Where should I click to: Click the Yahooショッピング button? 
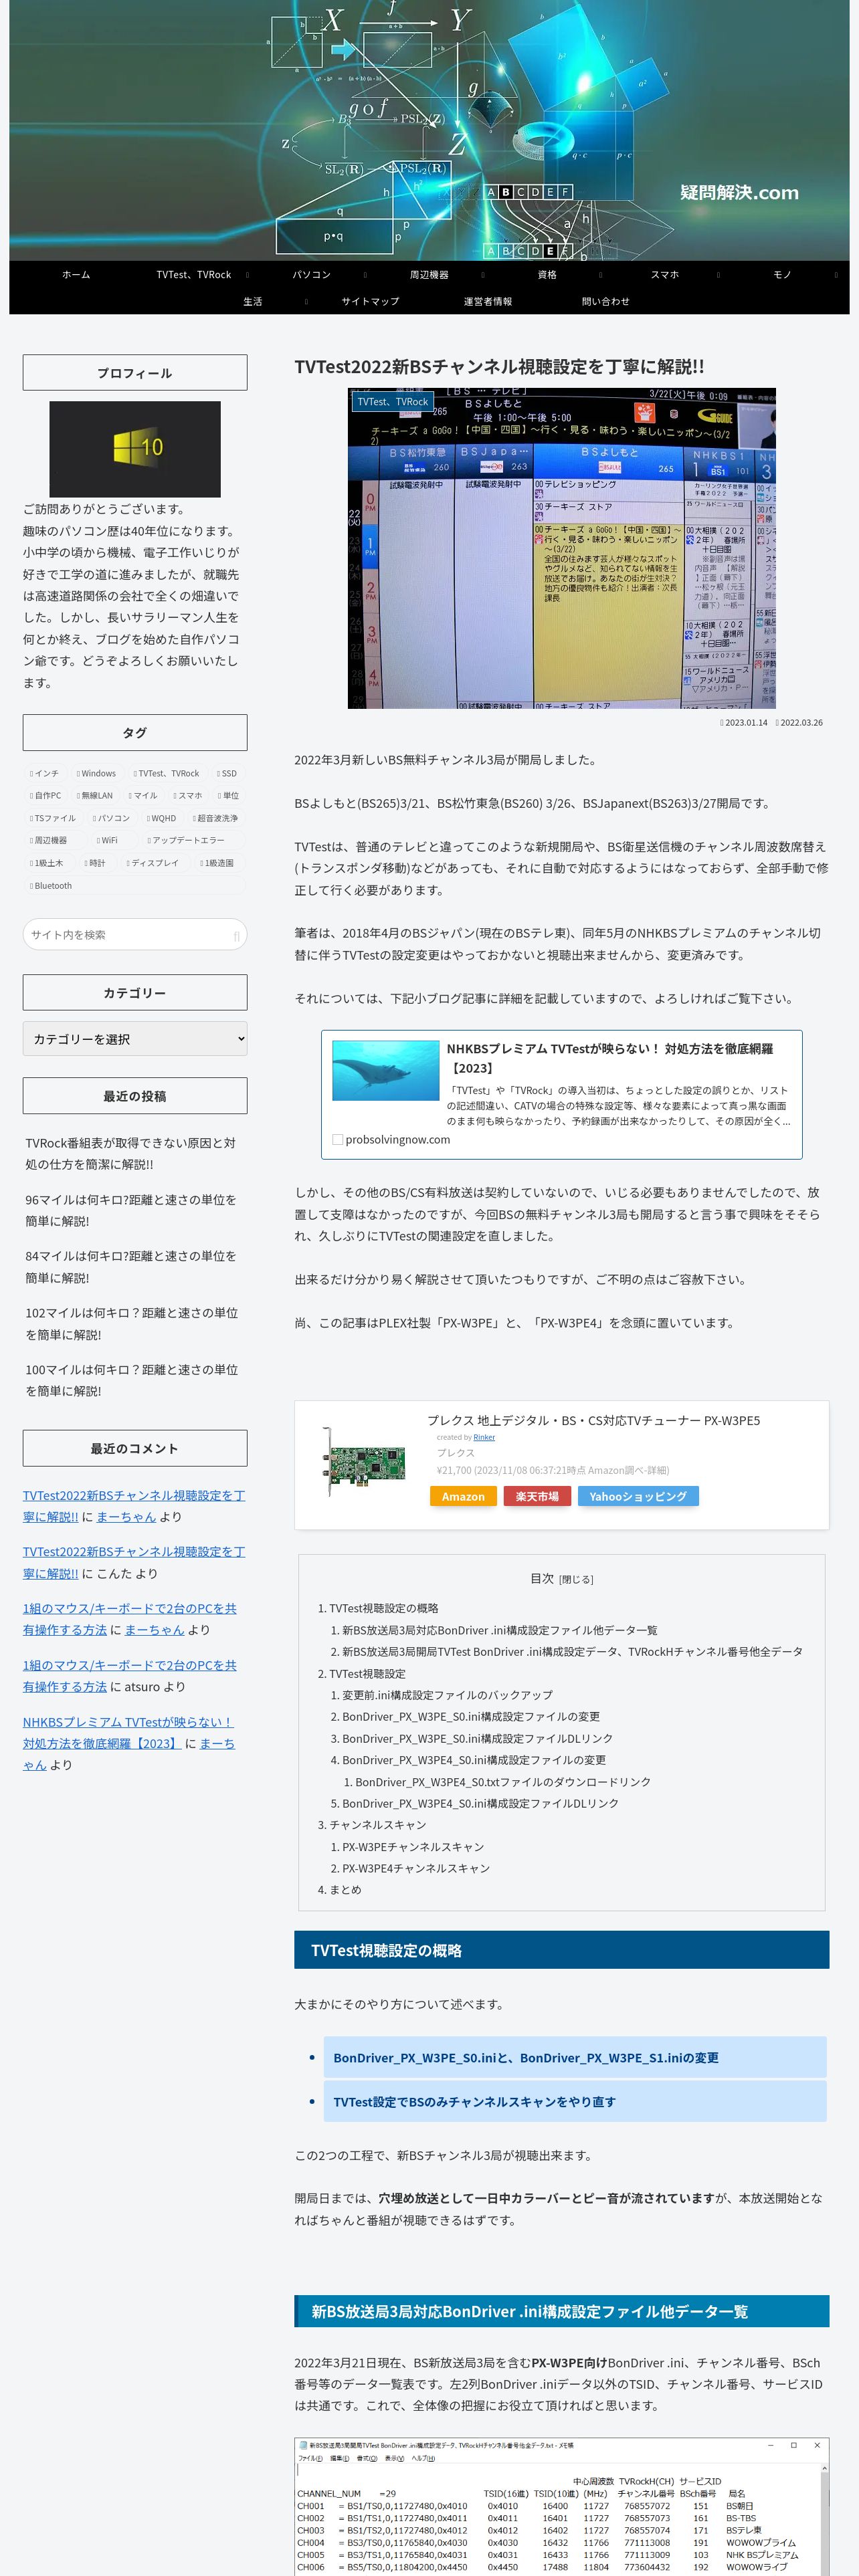[x=638, y=1496]
